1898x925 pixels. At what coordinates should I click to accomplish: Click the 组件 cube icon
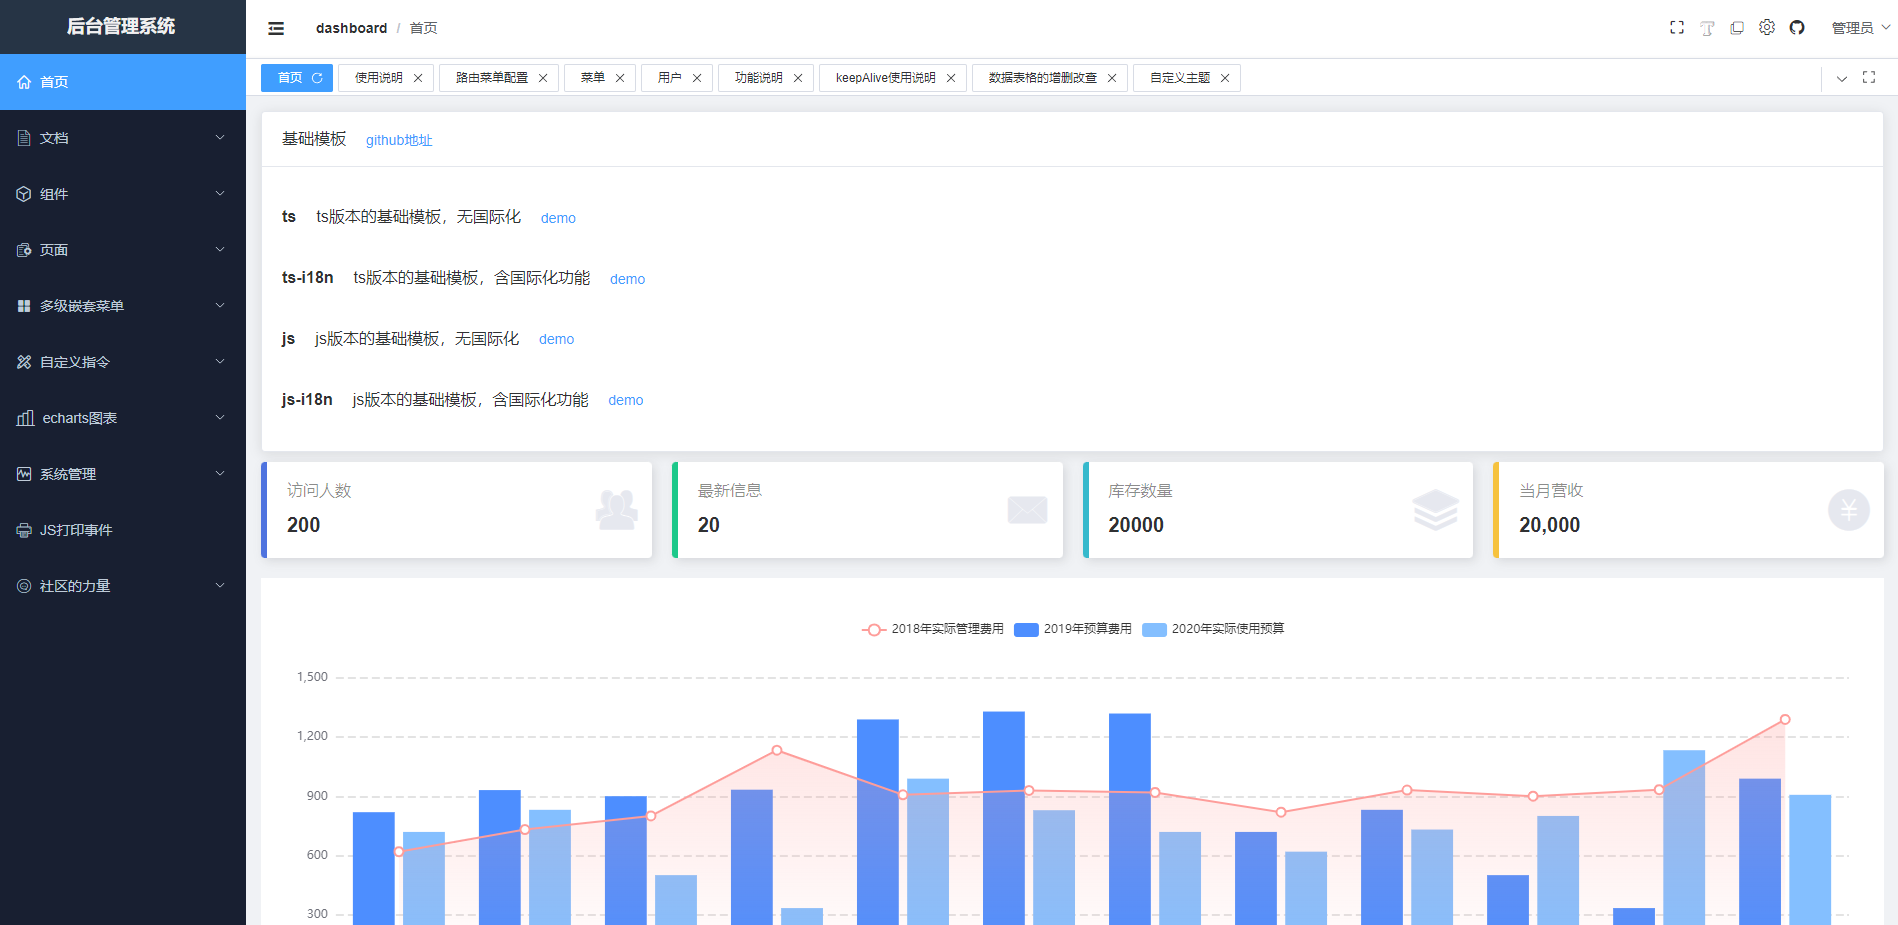(x=24, y=194)
